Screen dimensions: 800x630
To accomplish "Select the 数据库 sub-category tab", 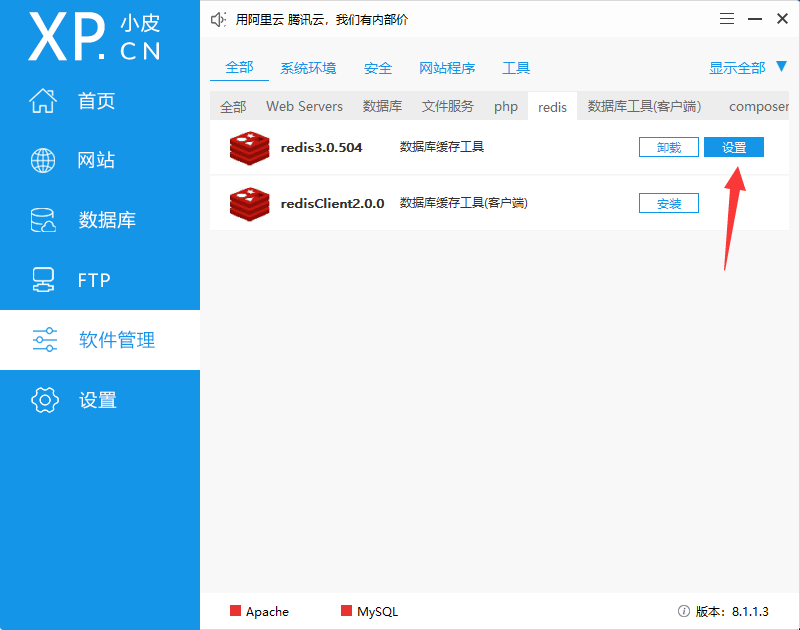I will pos(383,106).
